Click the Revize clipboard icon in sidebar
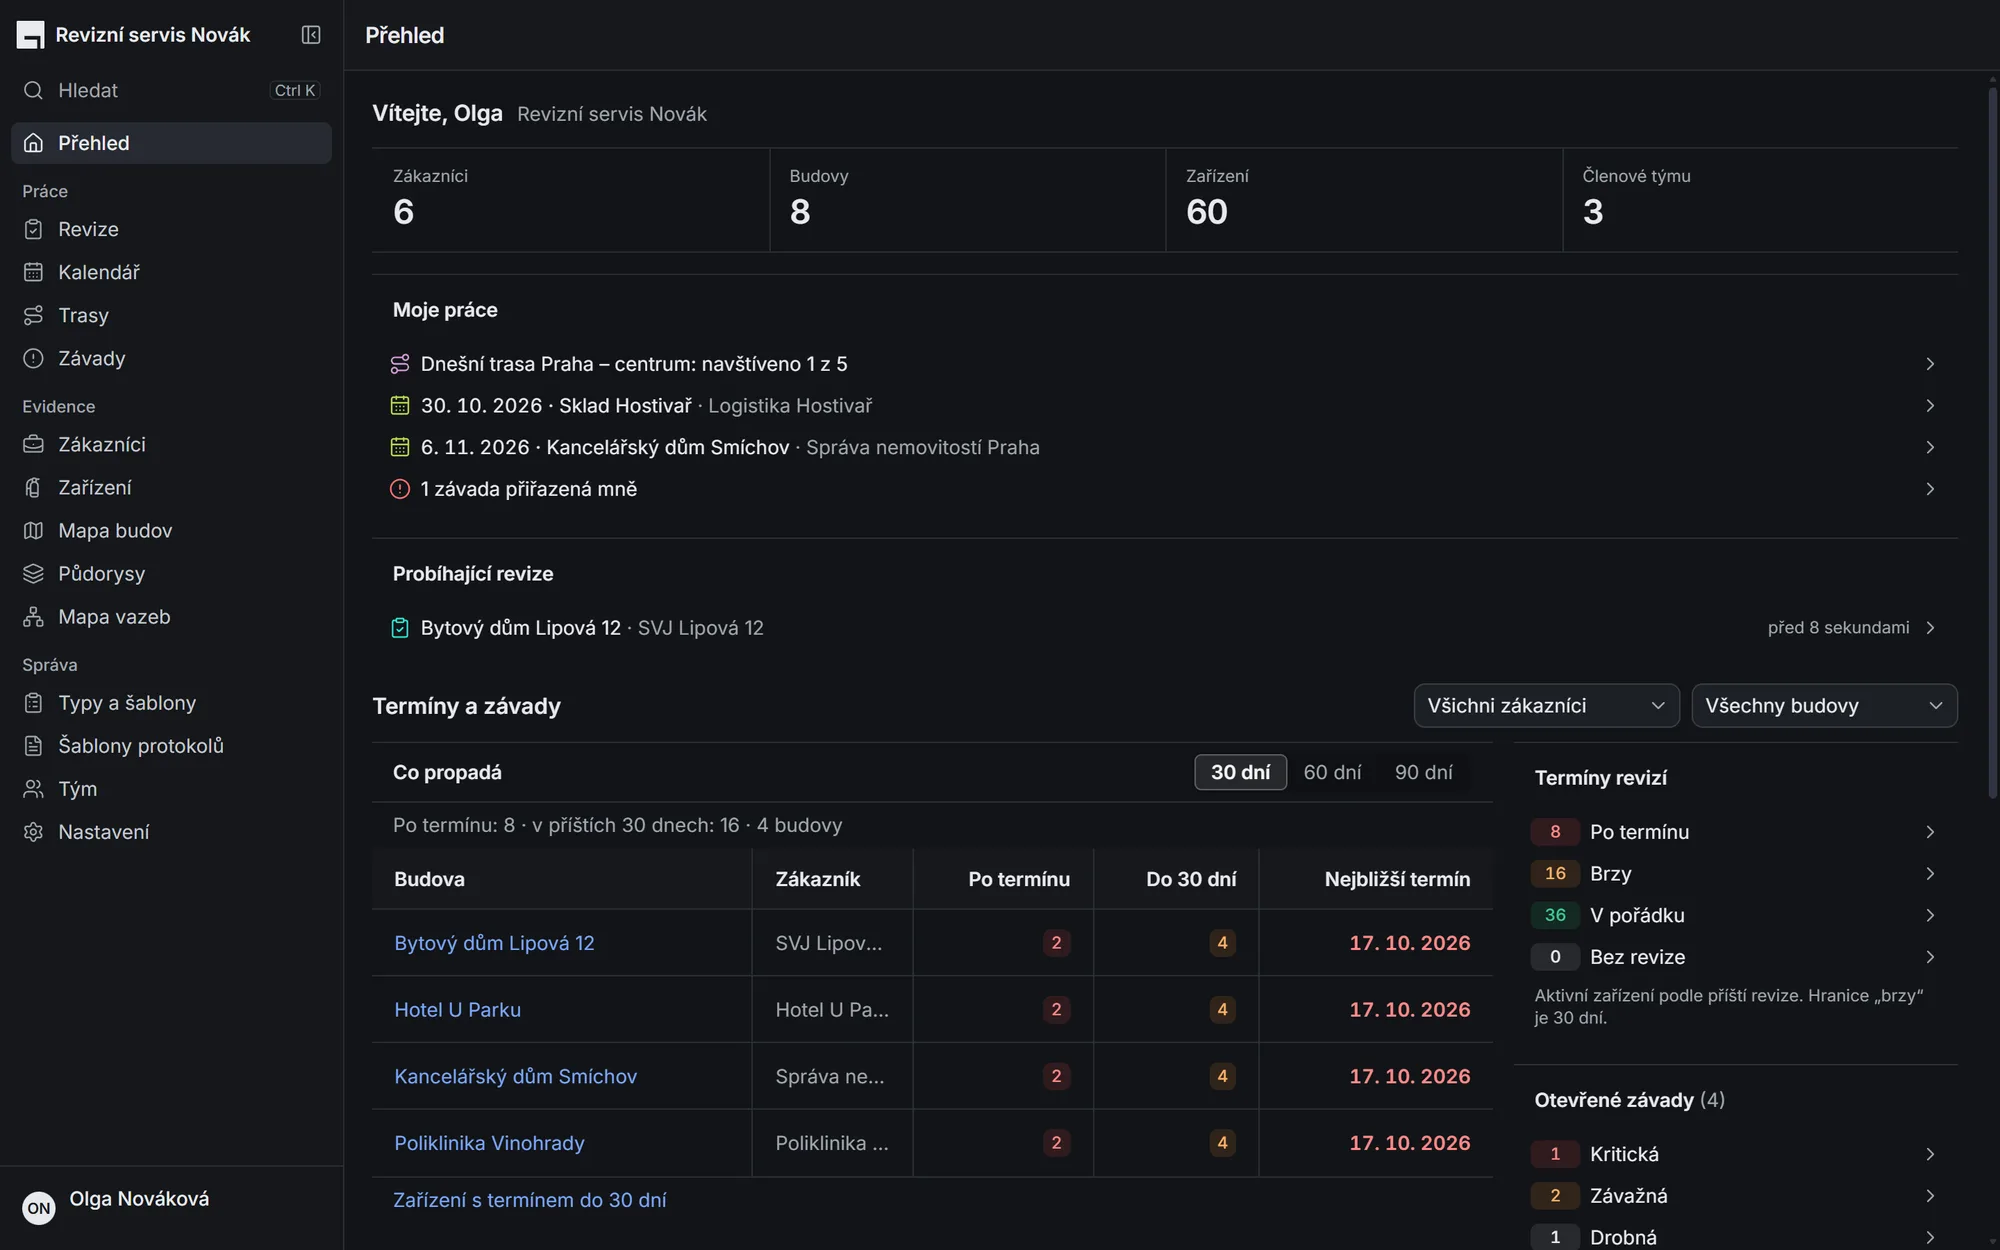This screenshot has width=2000, height=1250. tap(33, 229)
